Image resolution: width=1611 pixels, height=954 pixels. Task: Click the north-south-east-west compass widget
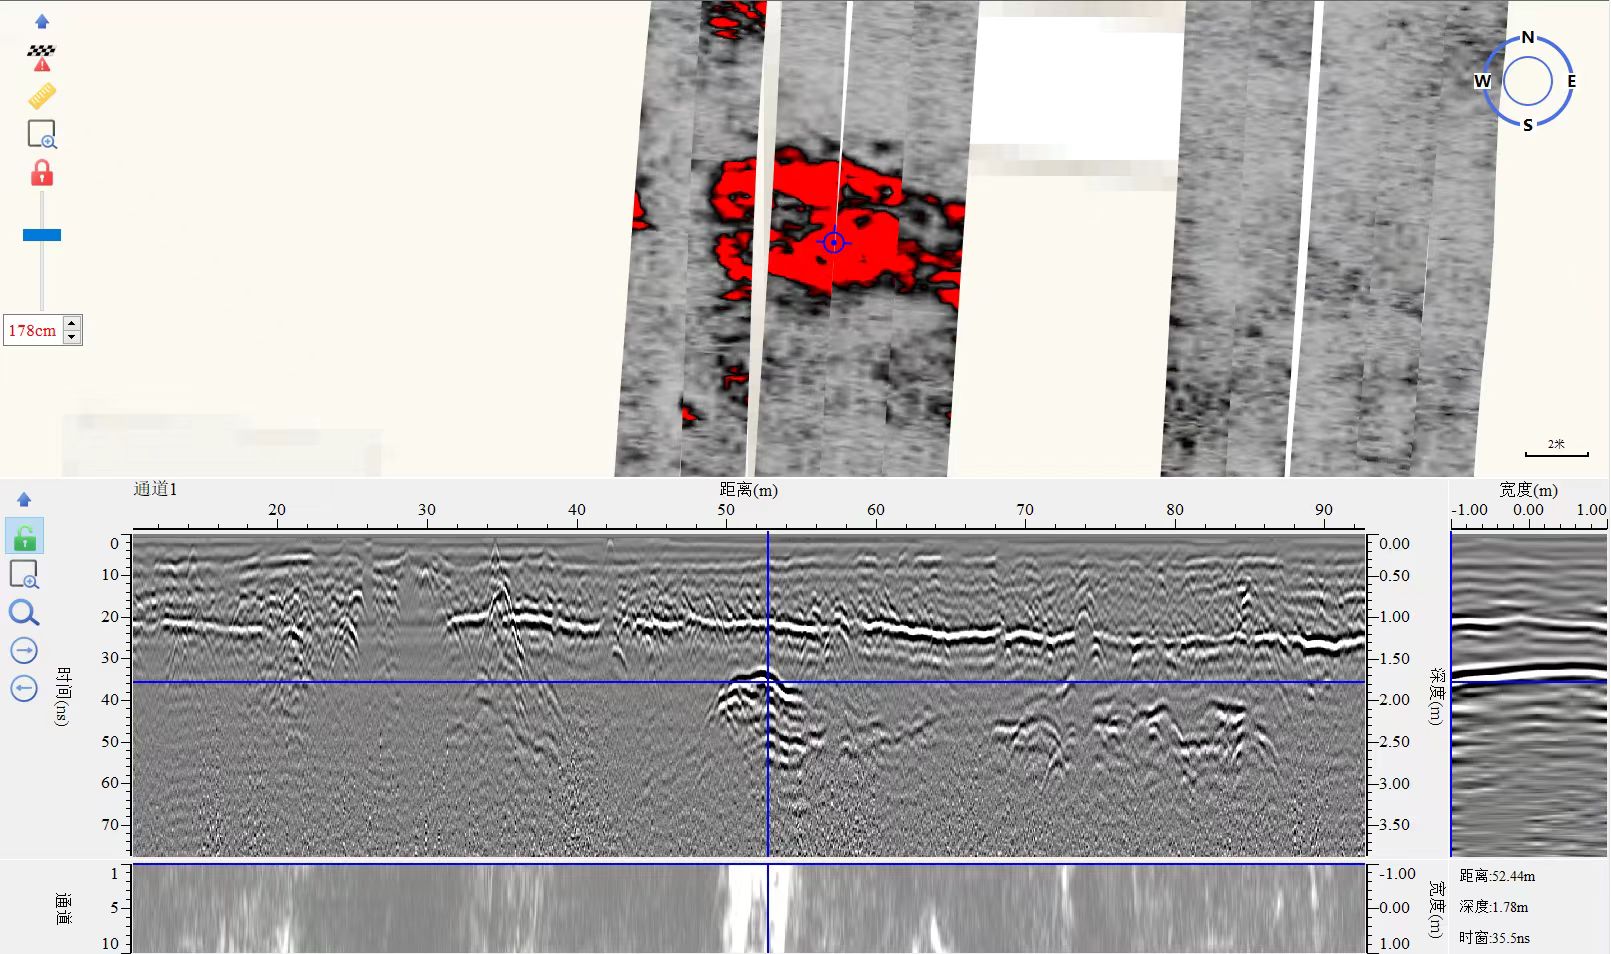point(1527,81)
